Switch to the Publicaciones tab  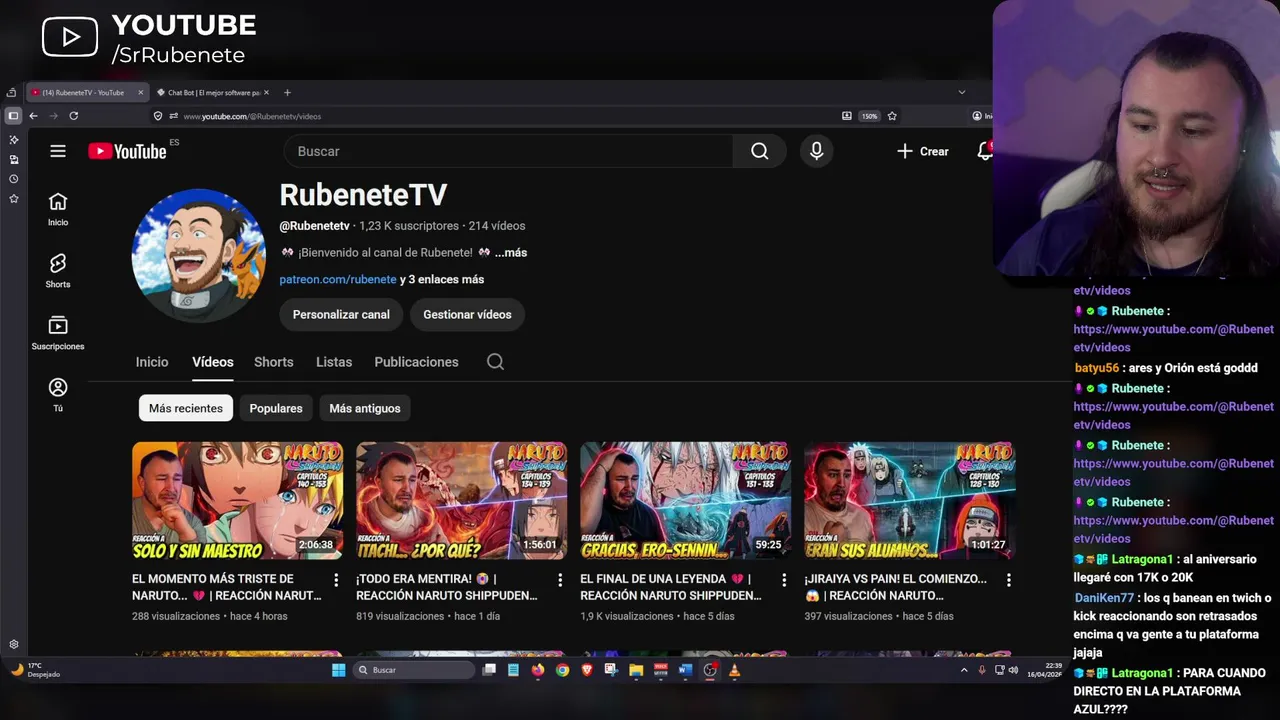tap(416, 362)
